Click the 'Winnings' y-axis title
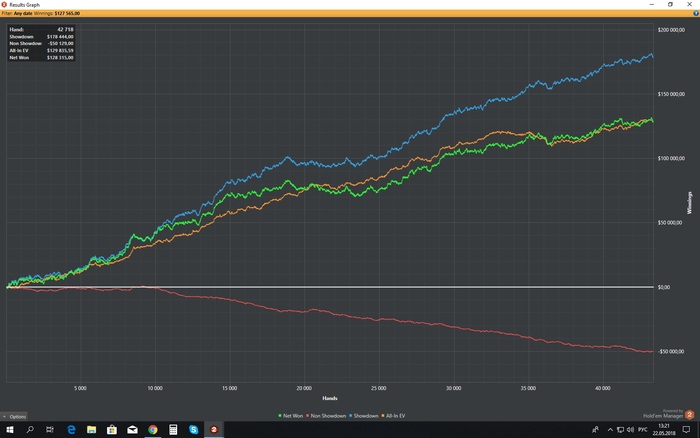This screenshot has width=700, height=438. click(689, 203)
